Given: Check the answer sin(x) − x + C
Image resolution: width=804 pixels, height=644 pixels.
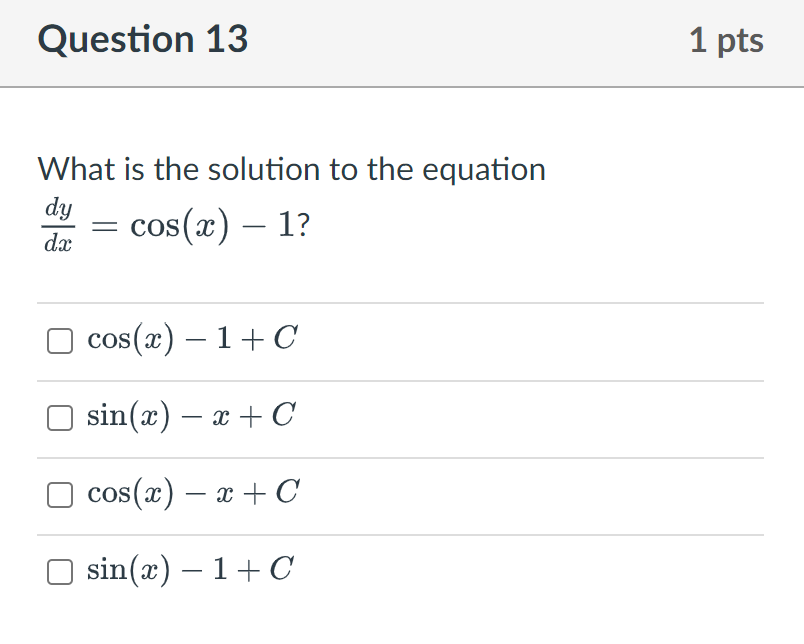Looking at the screenshot, I should point(59,417).
